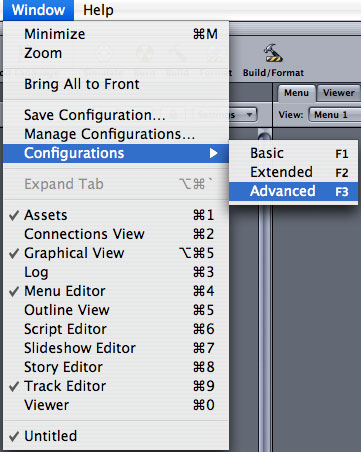
Task: Select the Advanced configuration
Action: tap(293, 191)
